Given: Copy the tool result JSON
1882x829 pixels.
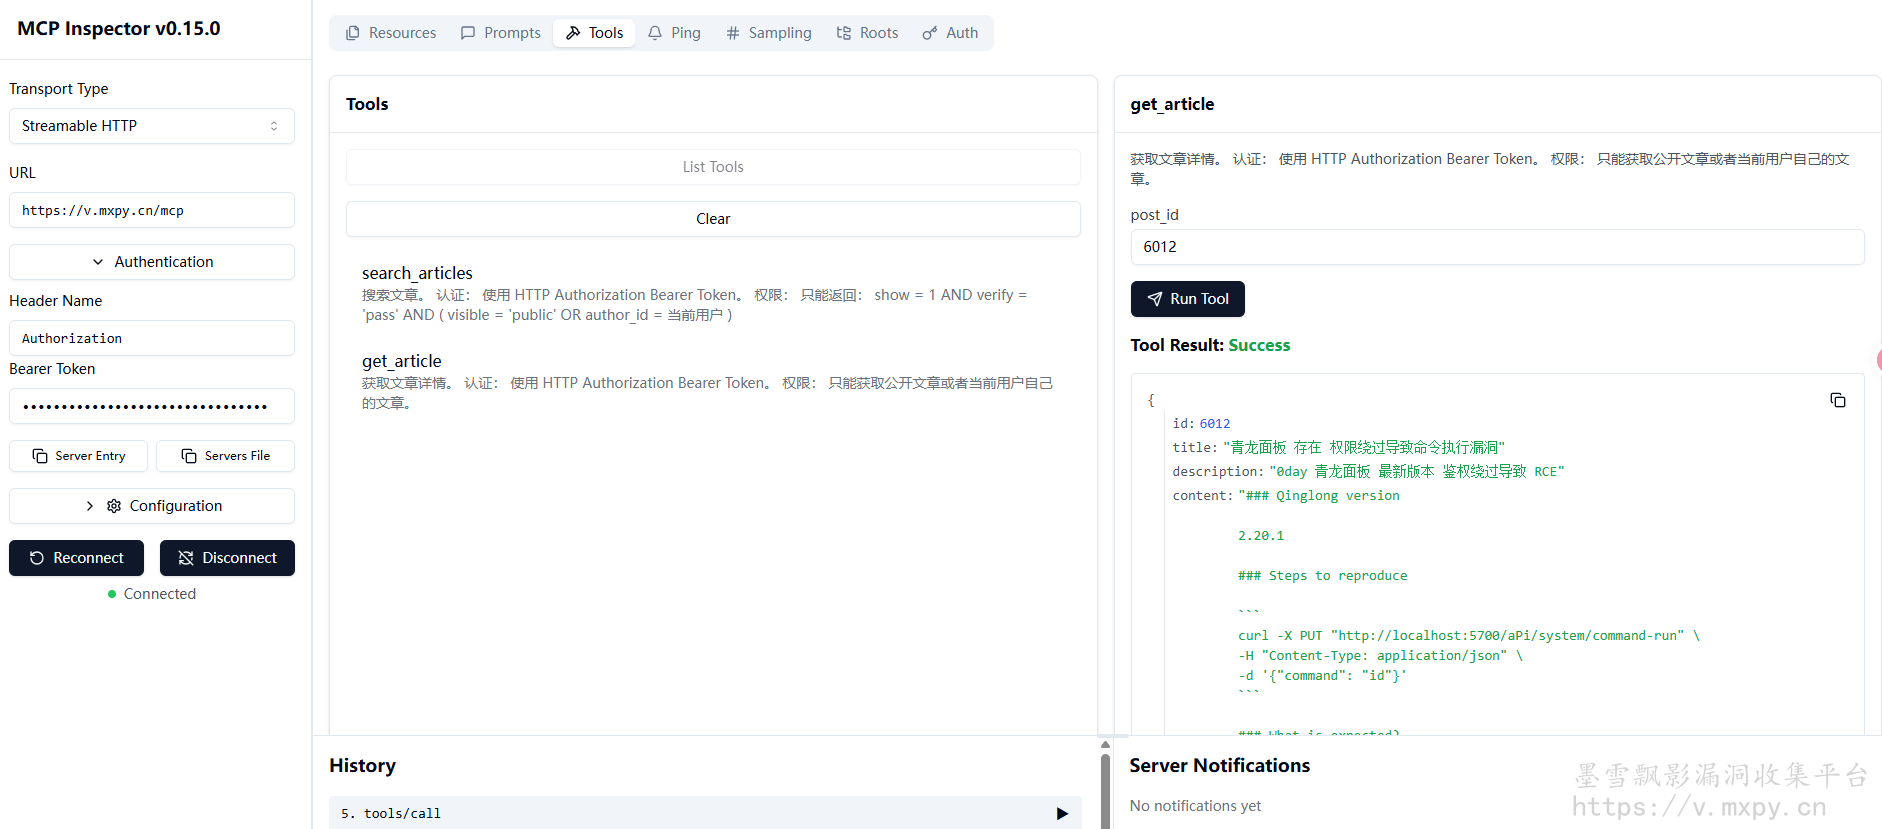Looking at the screenshot, I should click(1838, 400).
